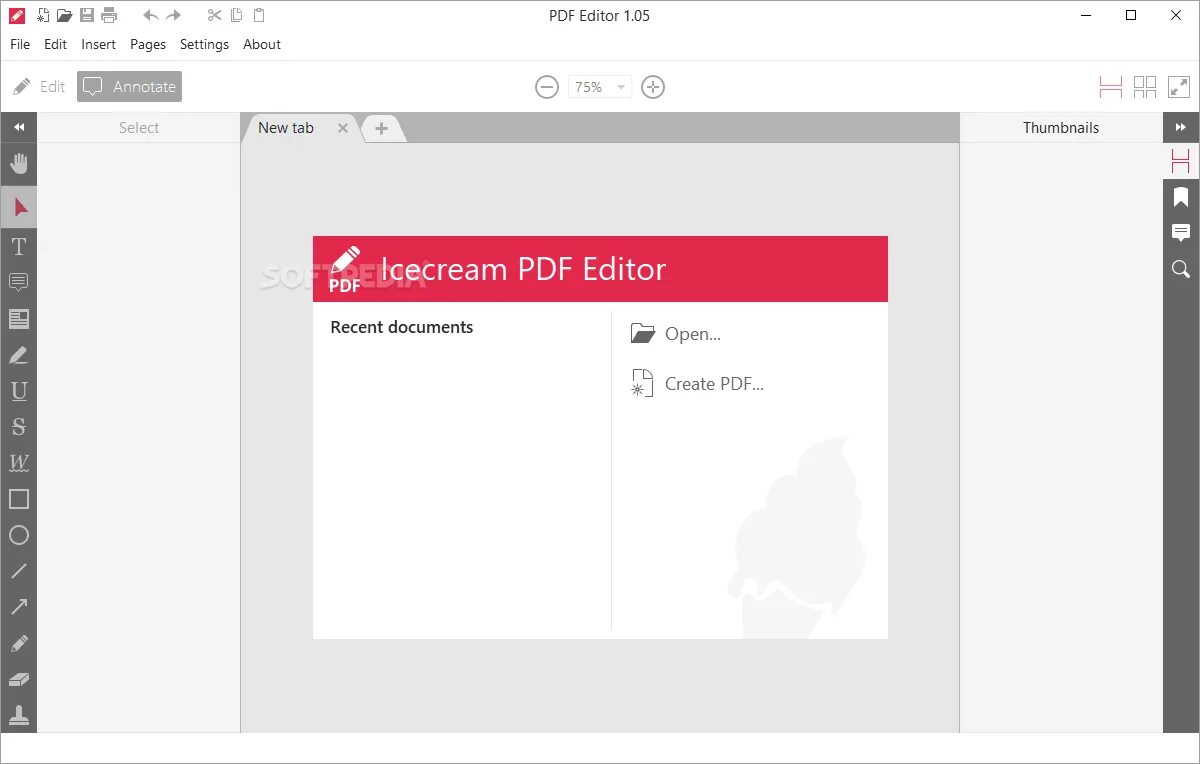Collapse the right Thumbnails panel
1200x764 pixels.
click(1181, 127)
